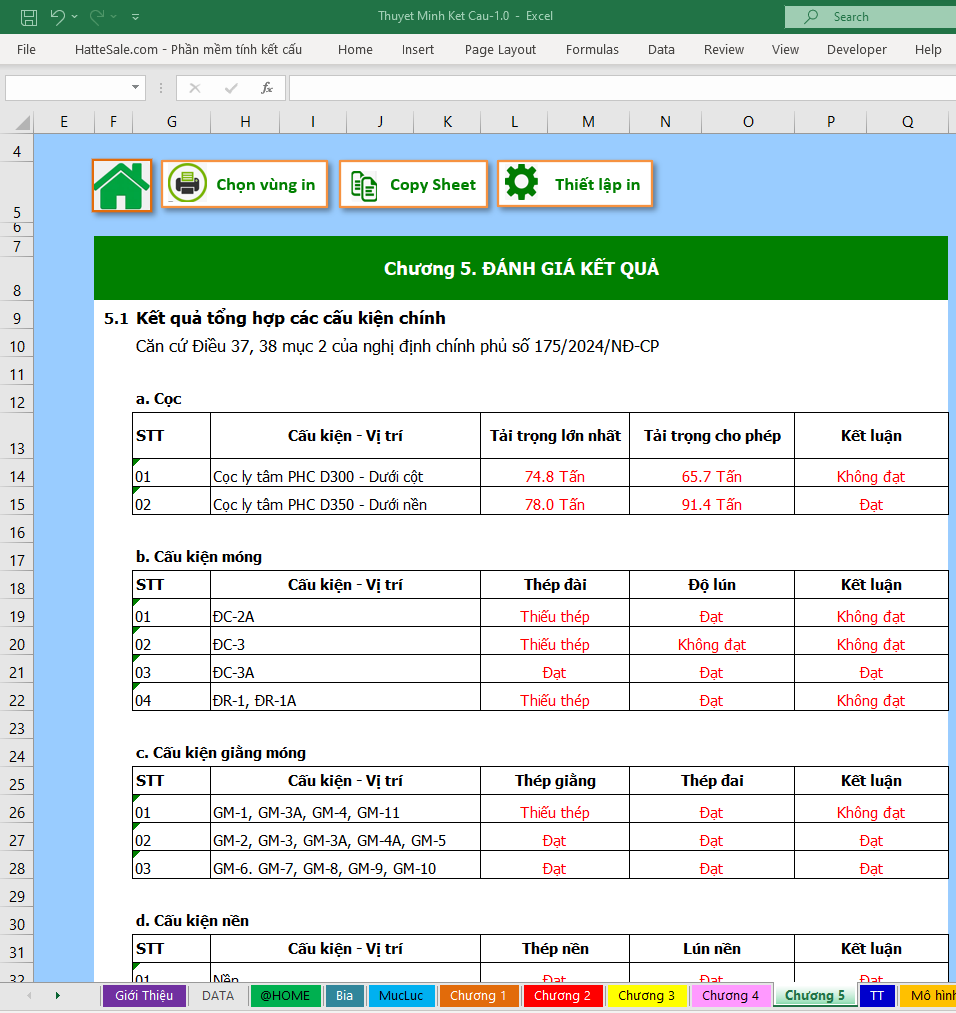Click the Undo arrow icon
The height and width of the screenshot is (1013, 956).
click(x=57, y=17)
